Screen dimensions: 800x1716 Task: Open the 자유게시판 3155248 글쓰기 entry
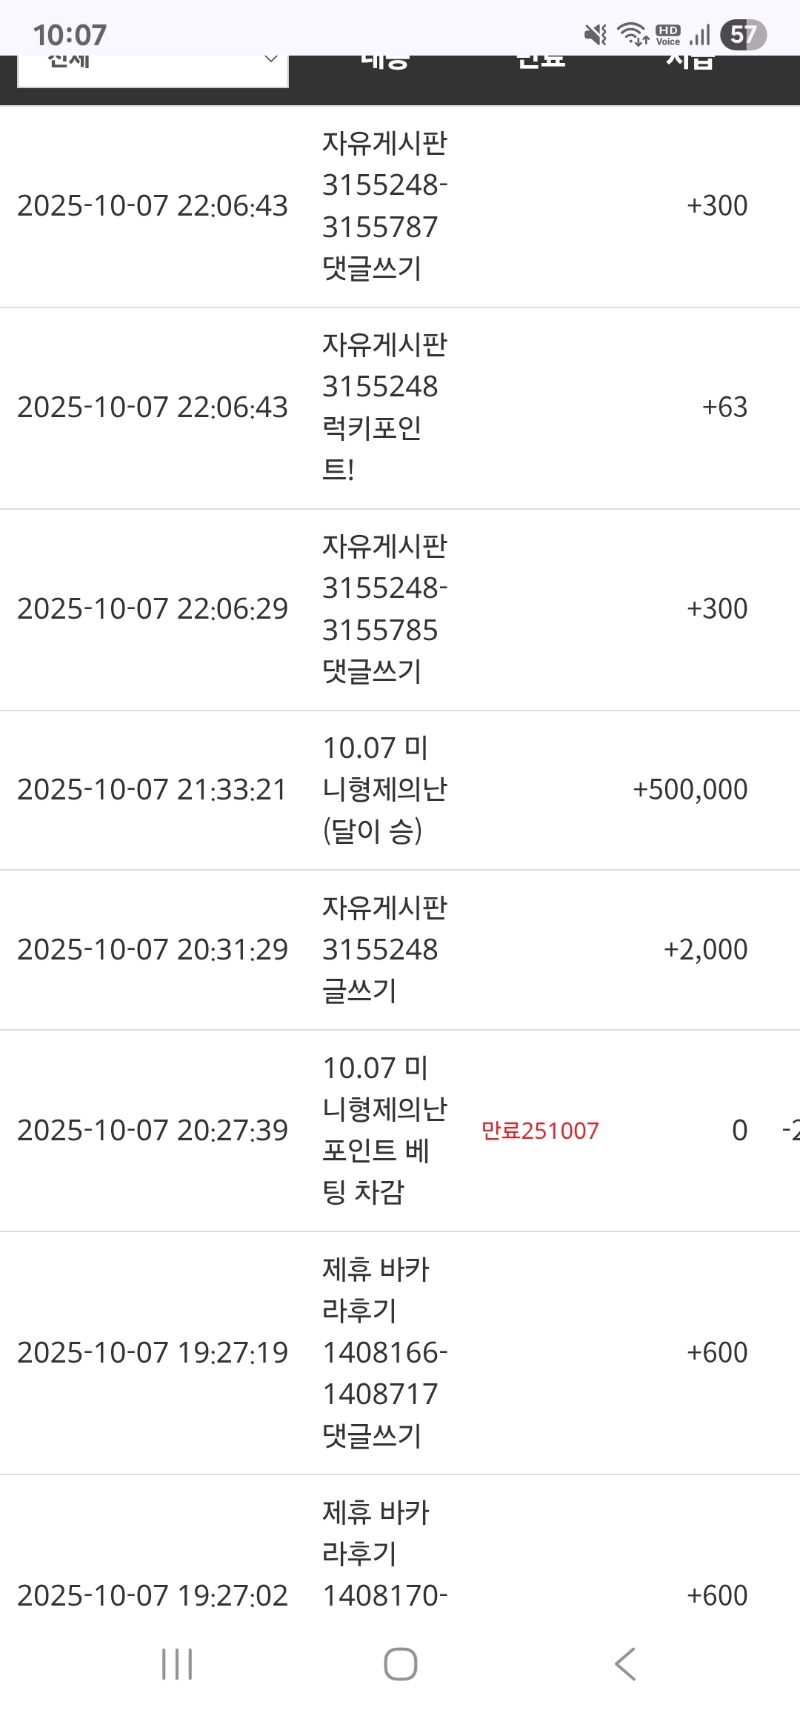tap(384, 949)
